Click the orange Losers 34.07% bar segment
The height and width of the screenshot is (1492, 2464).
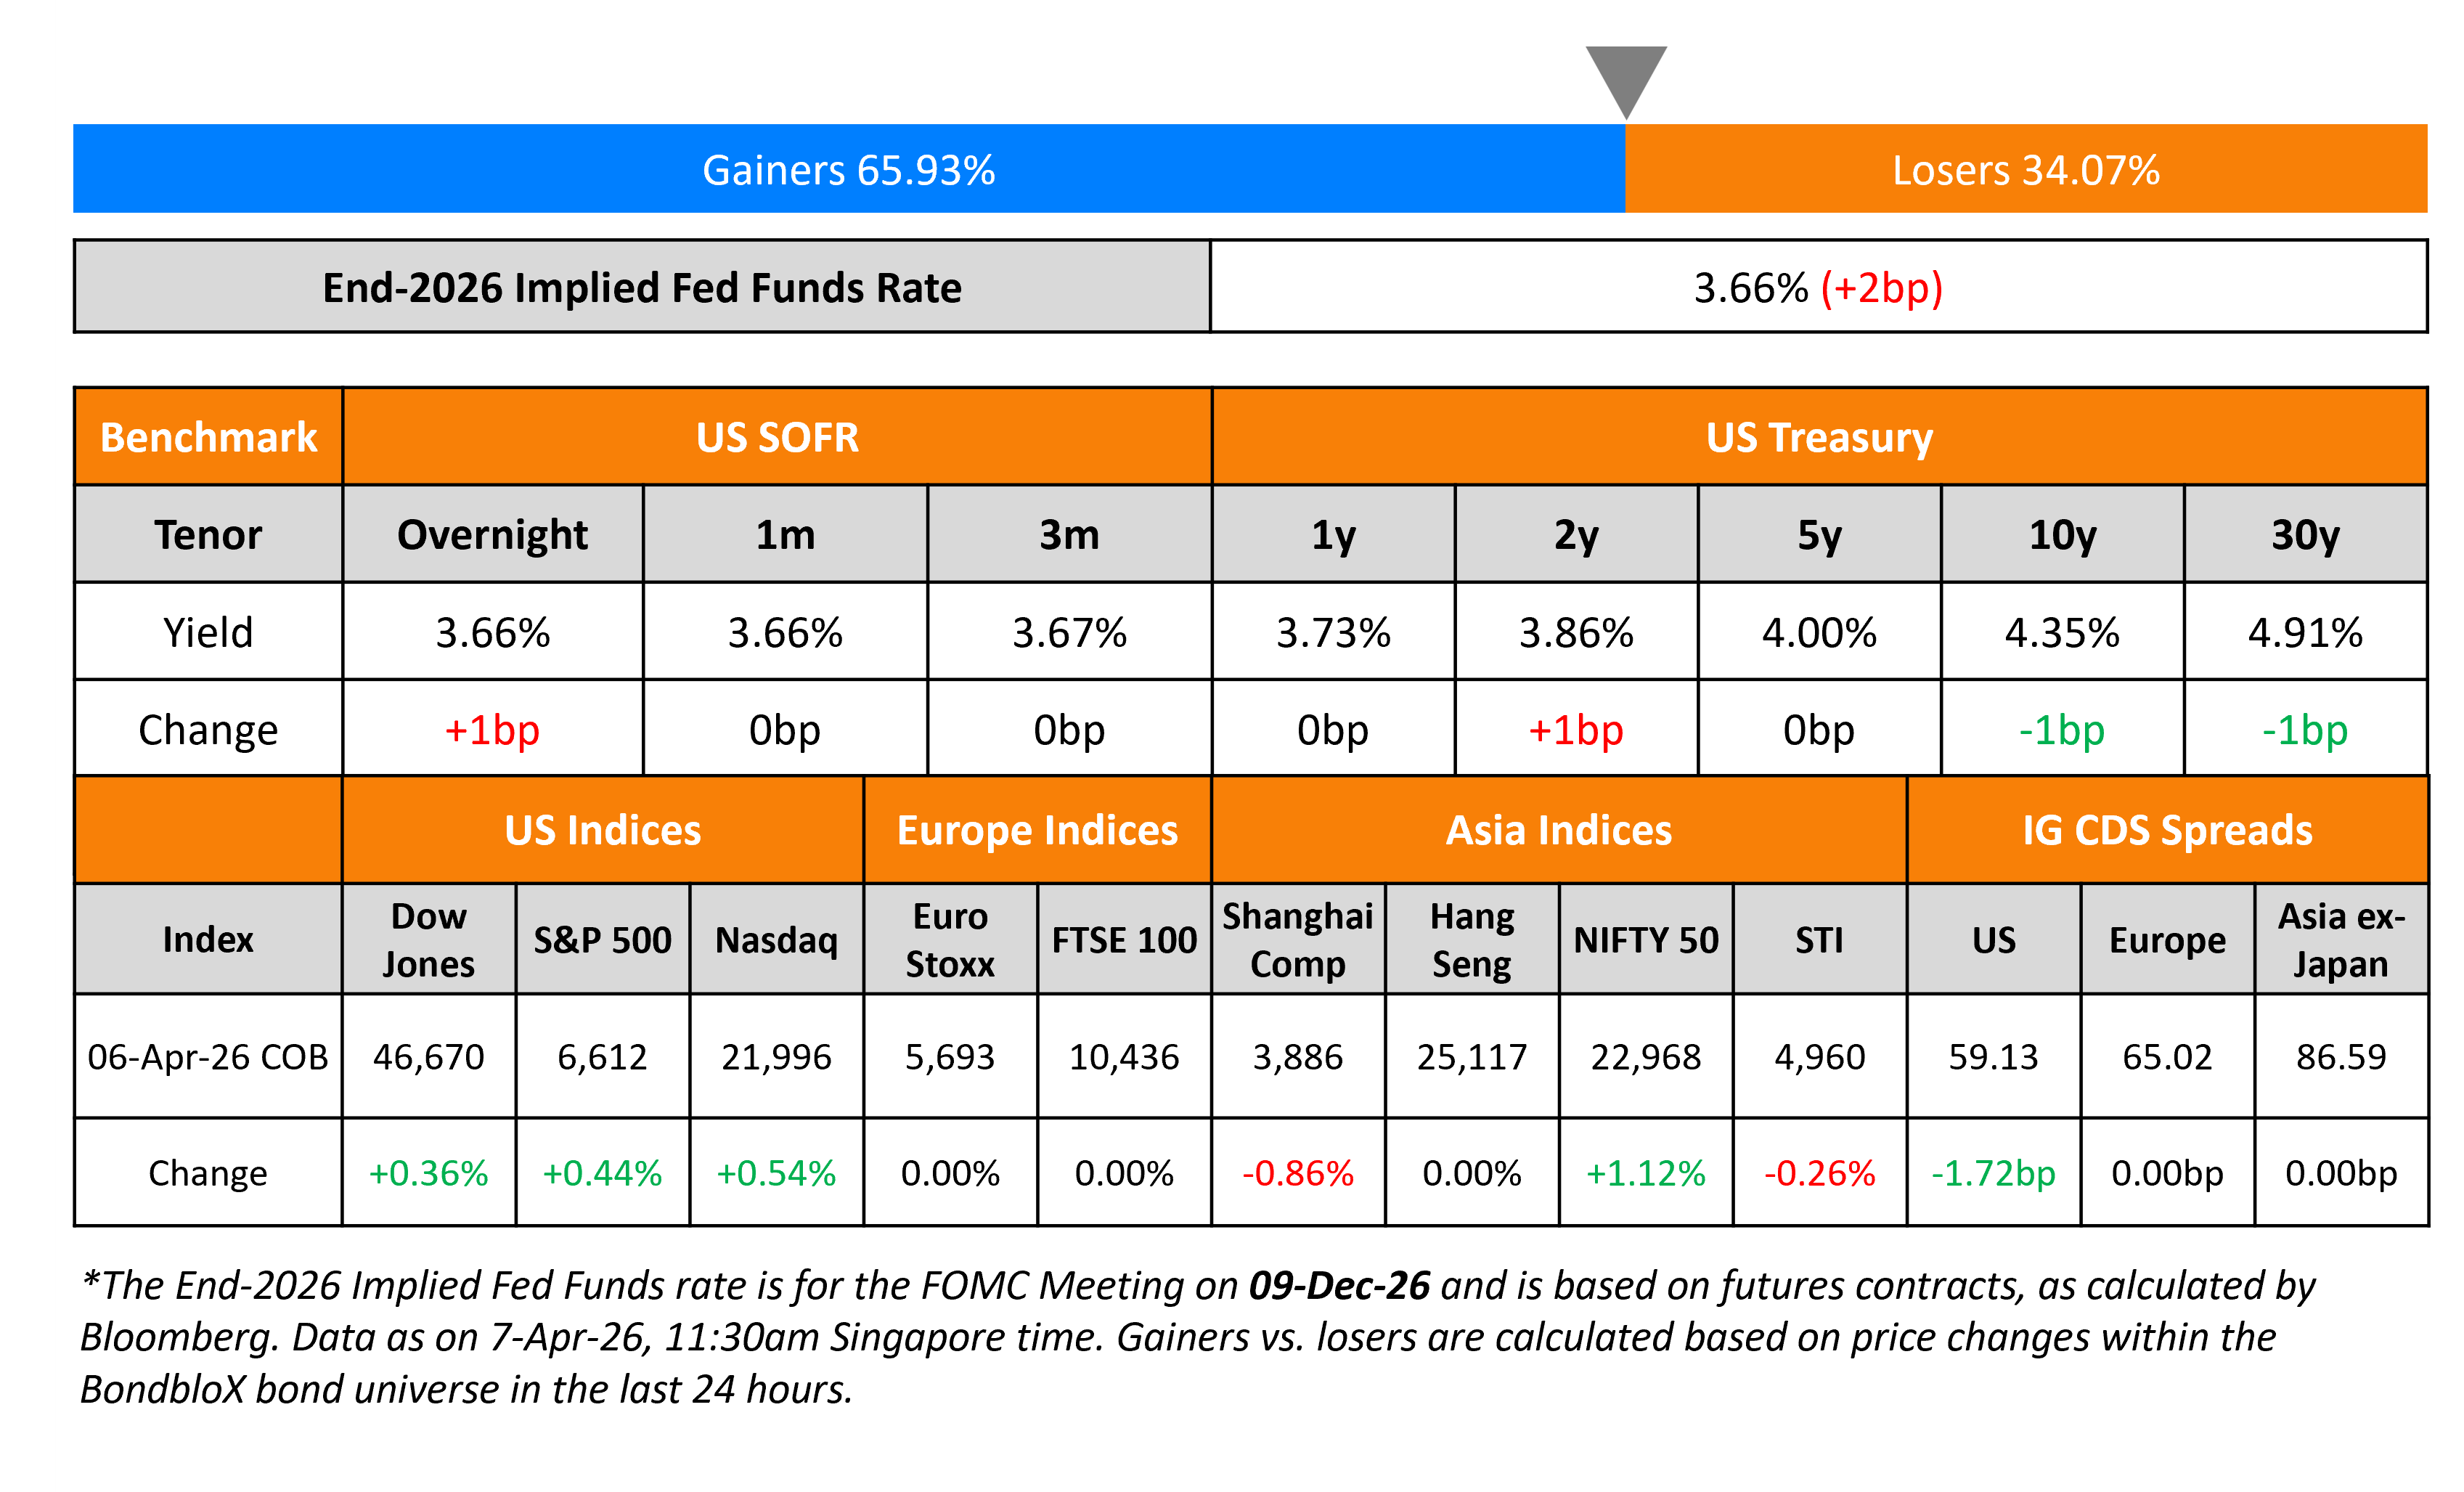point(2026,169)
